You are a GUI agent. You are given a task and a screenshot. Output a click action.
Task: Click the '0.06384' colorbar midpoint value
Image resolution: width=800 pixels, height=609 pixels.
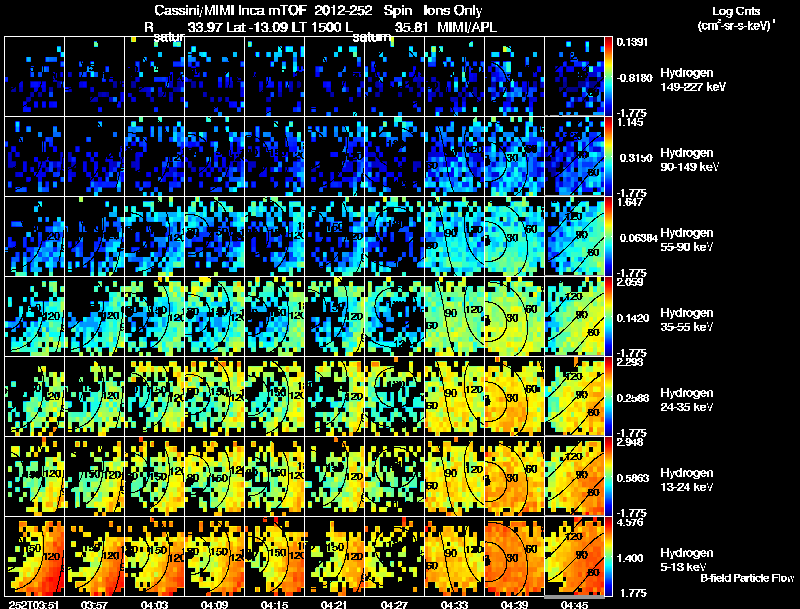[x=637, y=238]
